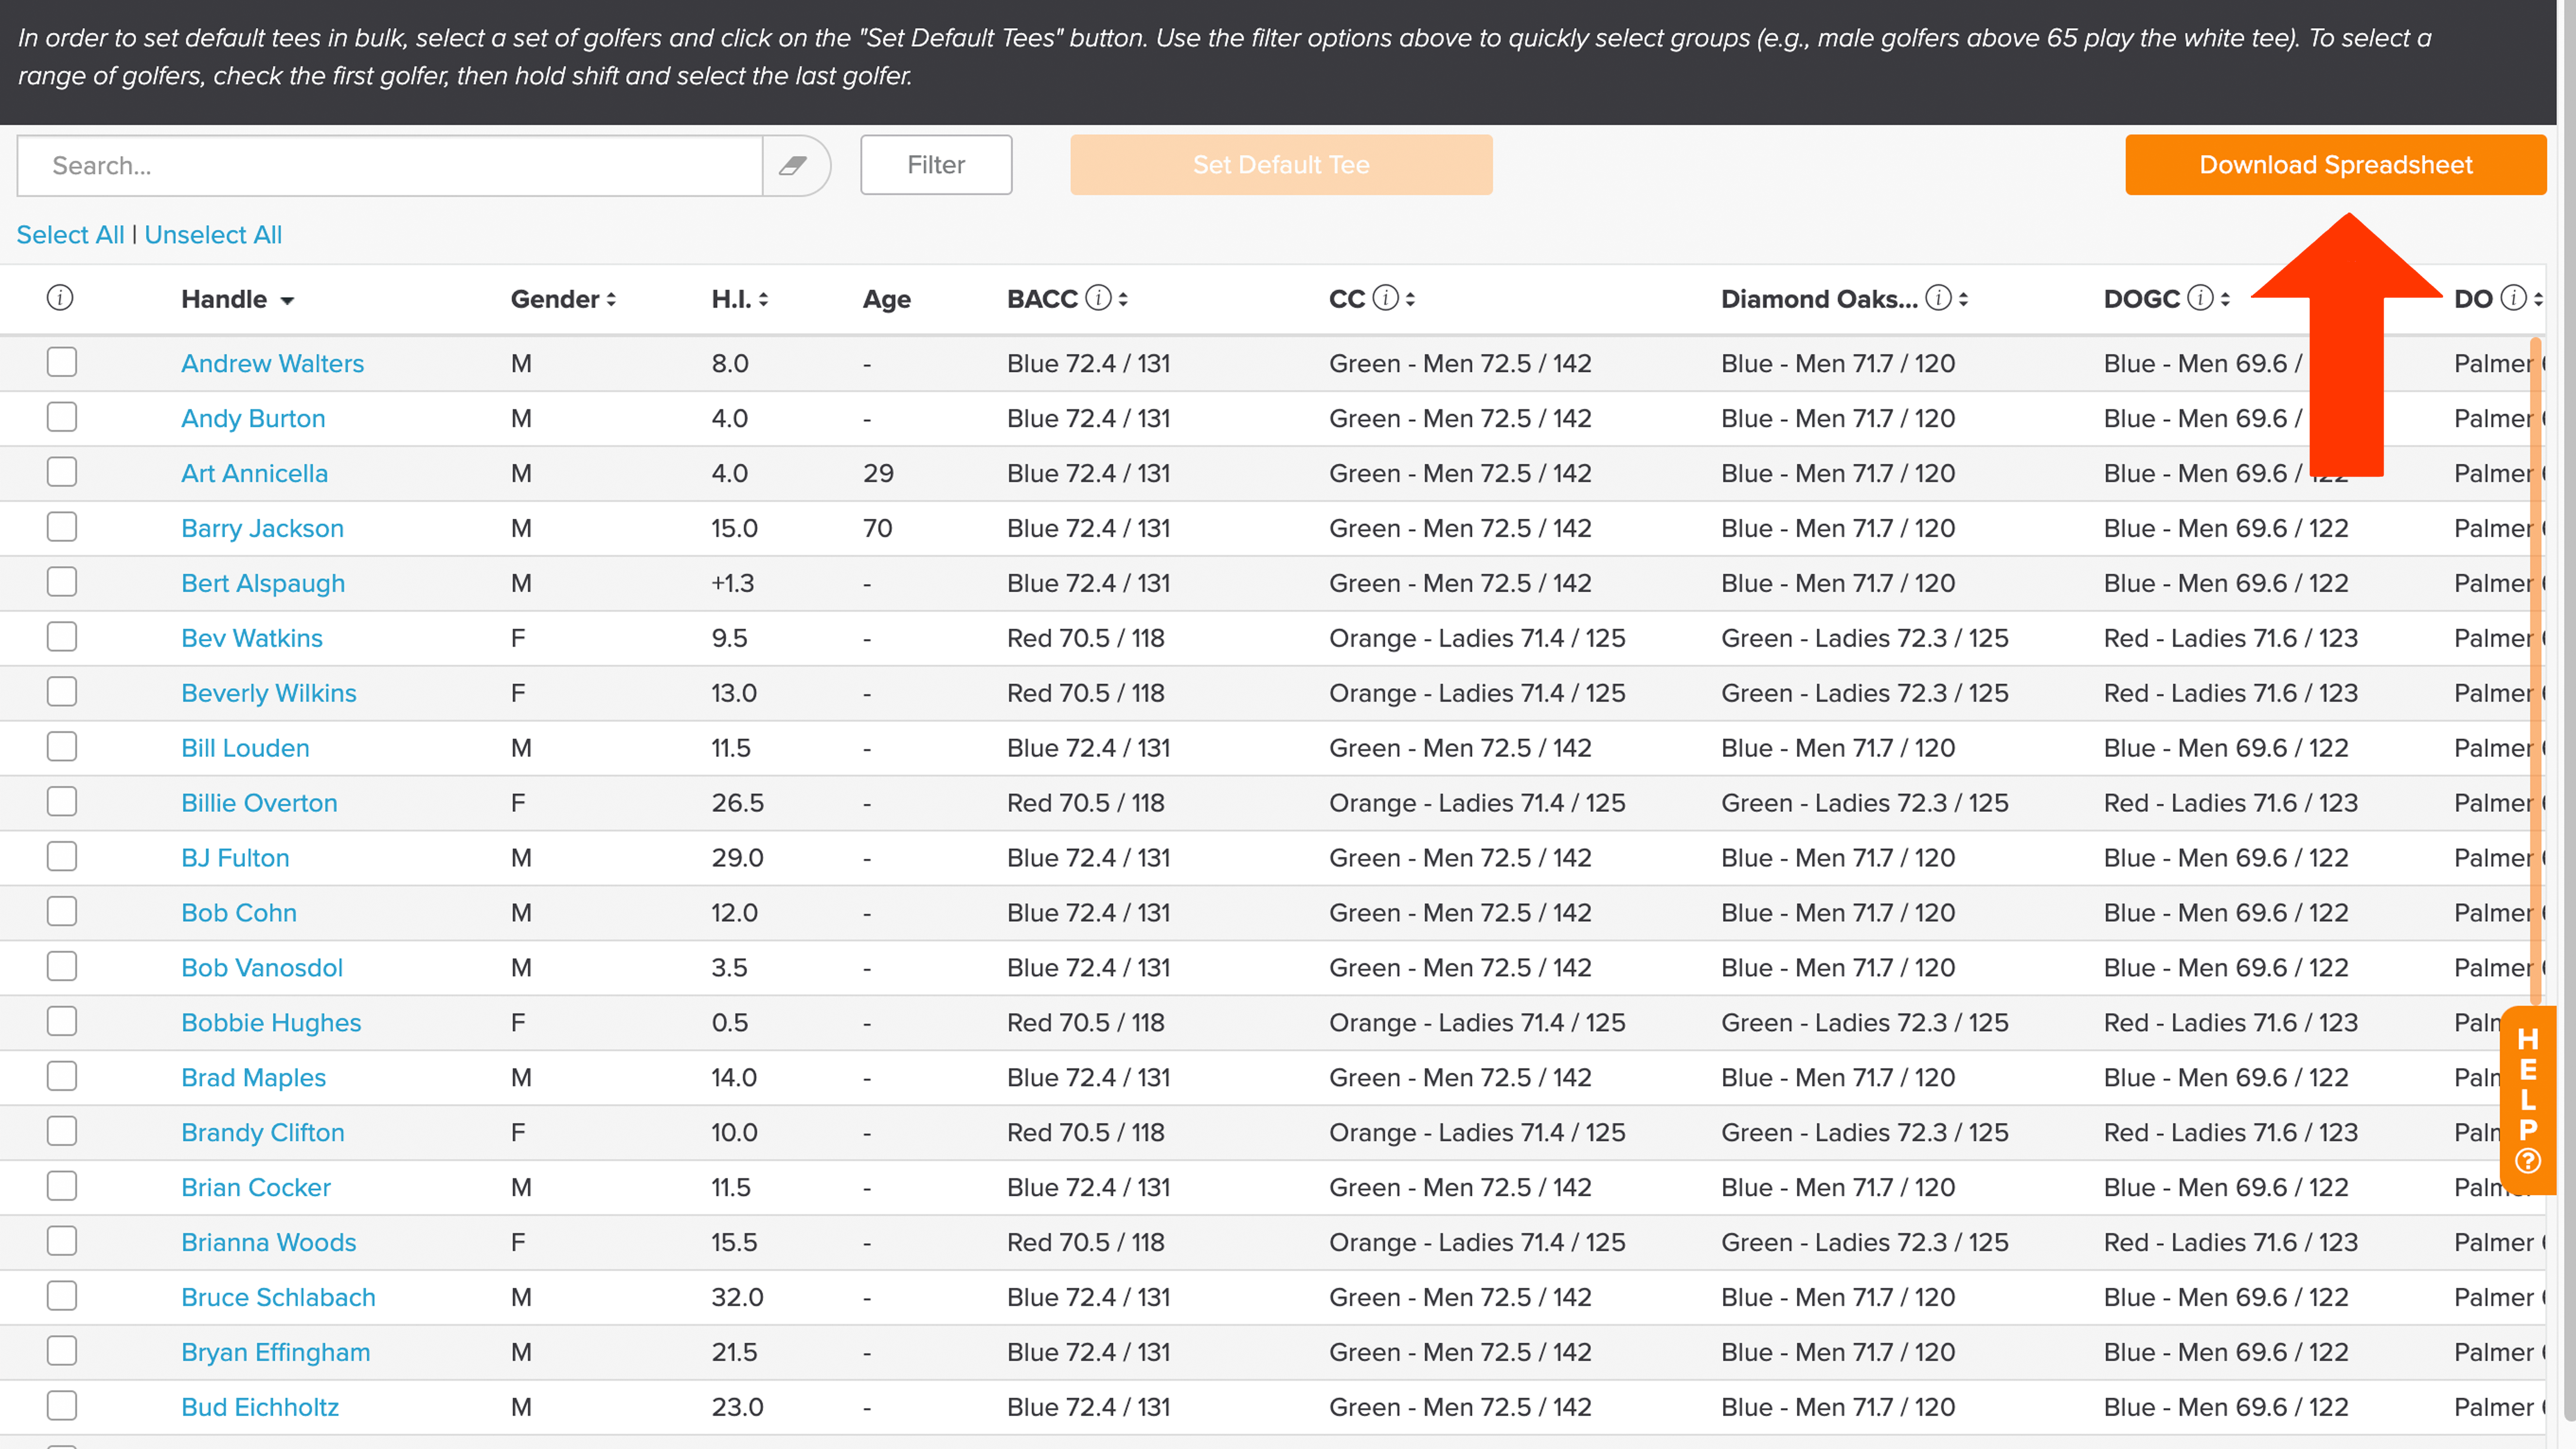
Task: Check the box for Billie Overton
Action: (x=62, y=802)
